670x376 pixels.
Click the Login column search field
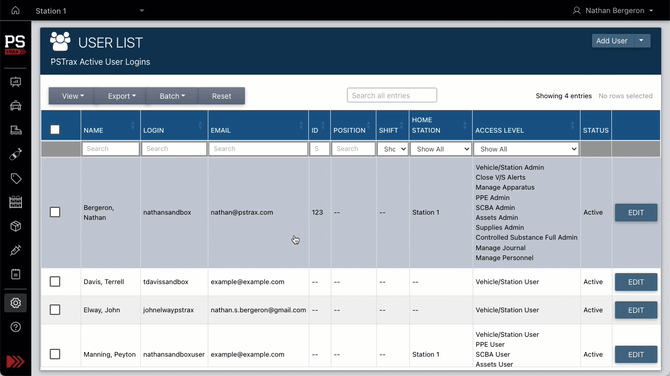(x=174, y=149)
